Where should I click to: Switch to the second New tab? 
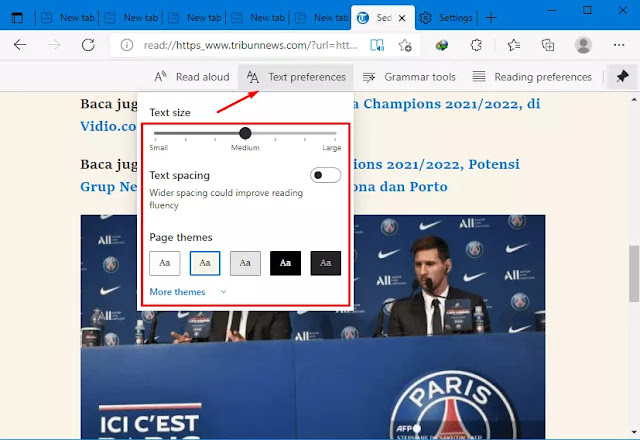131,18
